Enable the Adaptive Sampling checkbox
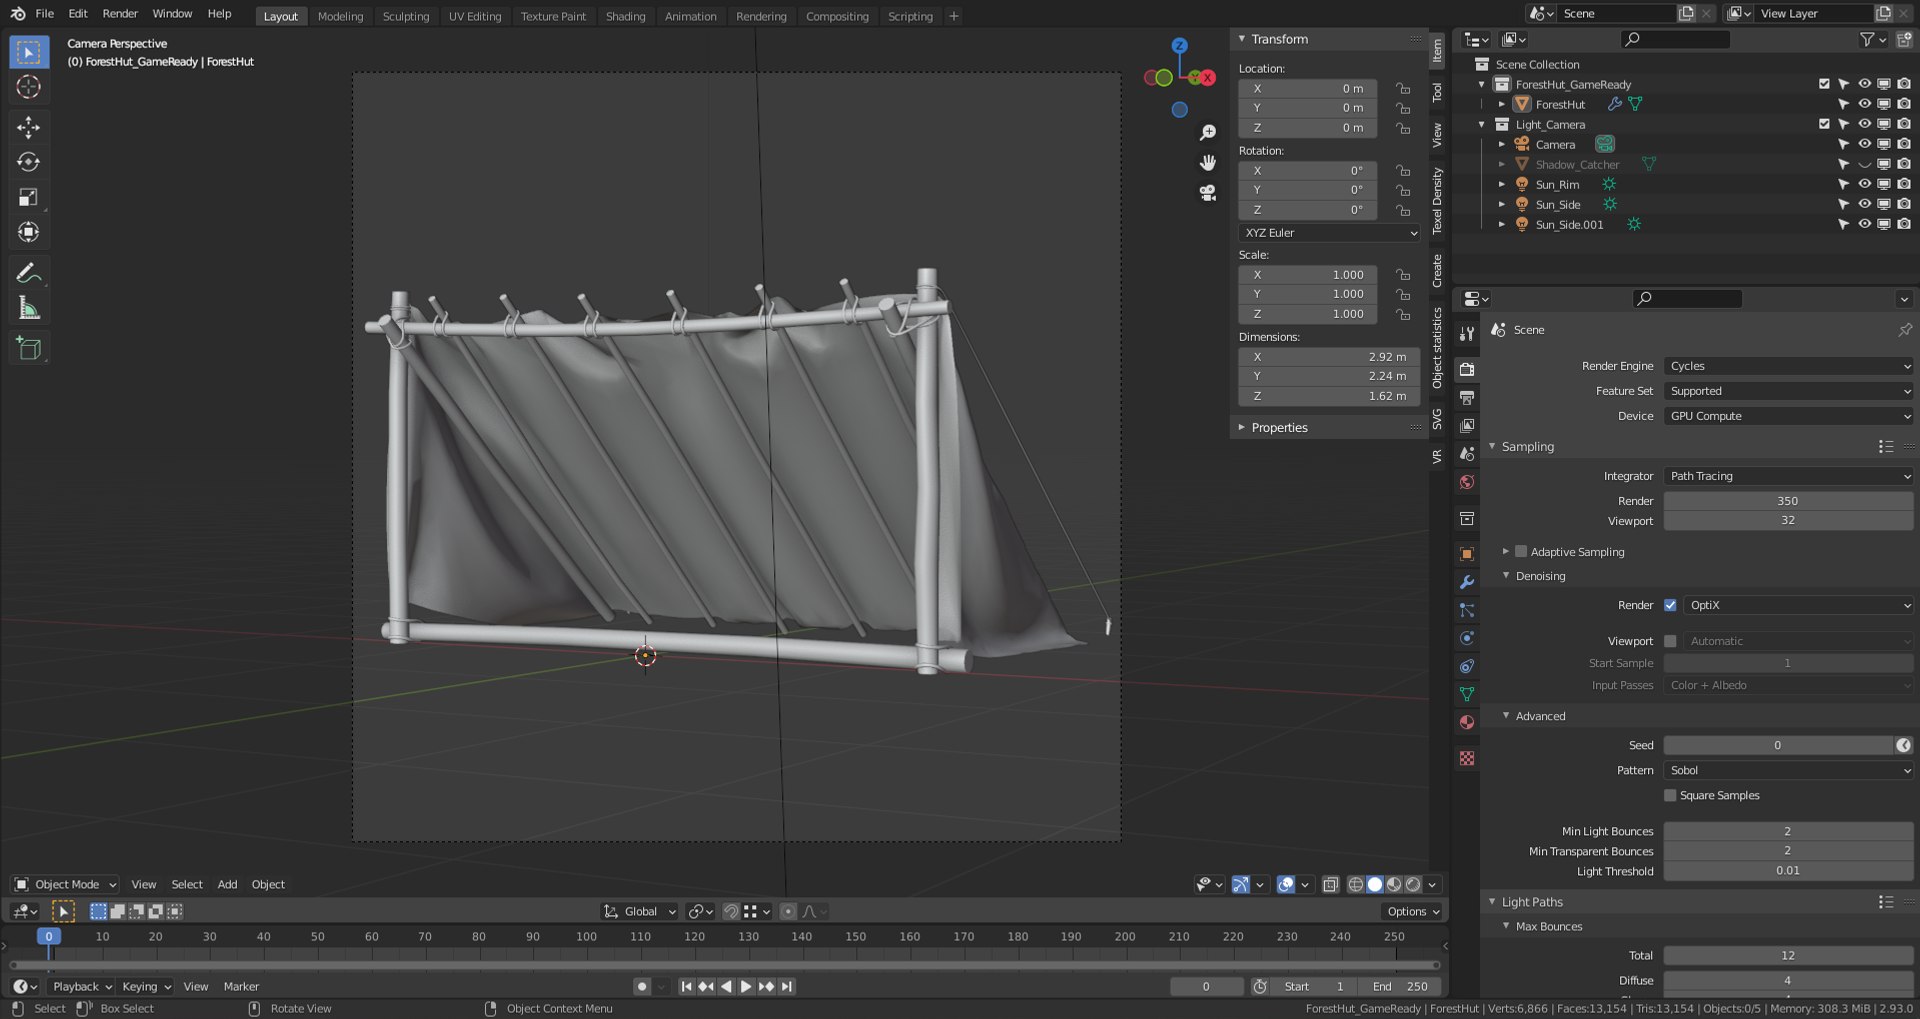1920x1019 pixels. pos(1521,552)
